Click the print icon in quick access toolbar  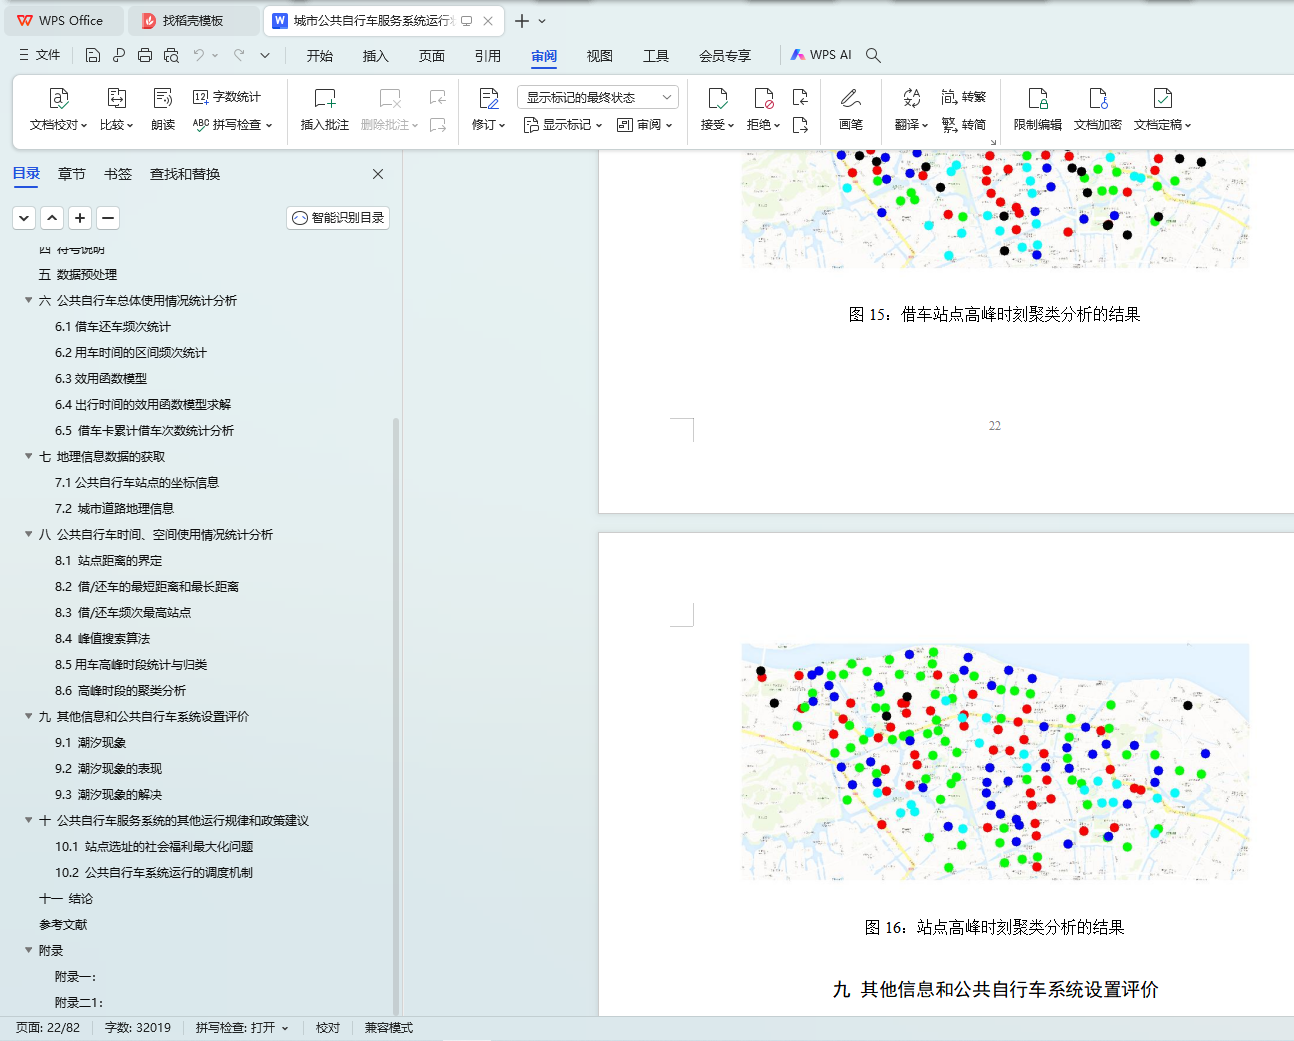pyautogui.click(x=145, y=55)
